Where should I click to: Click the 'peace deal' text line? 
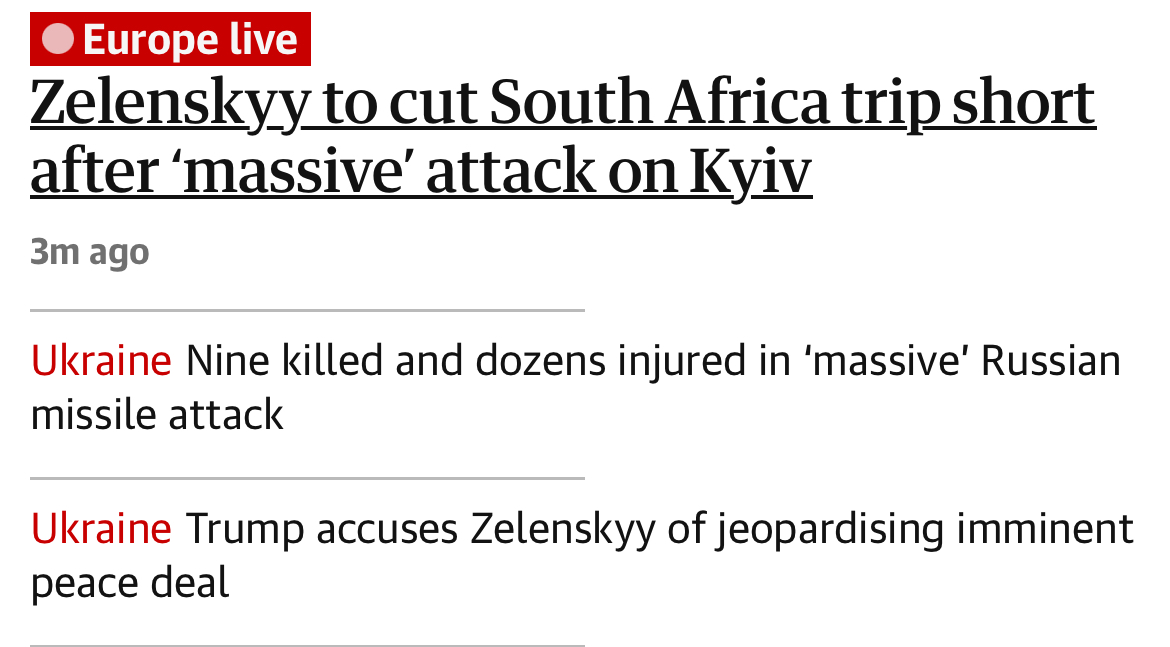130,583
